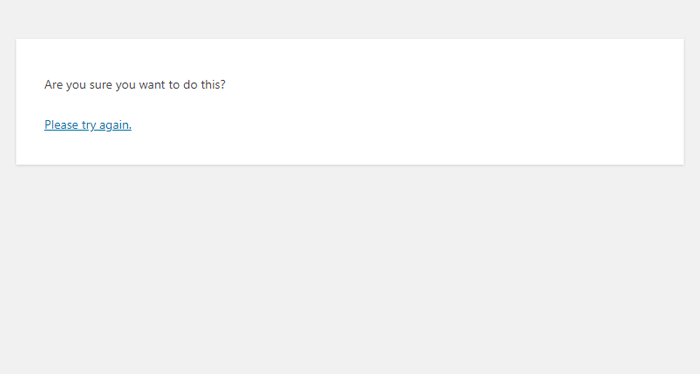Click white padding above the message text
The image size is (700, 374).
(x=350, y=58)
